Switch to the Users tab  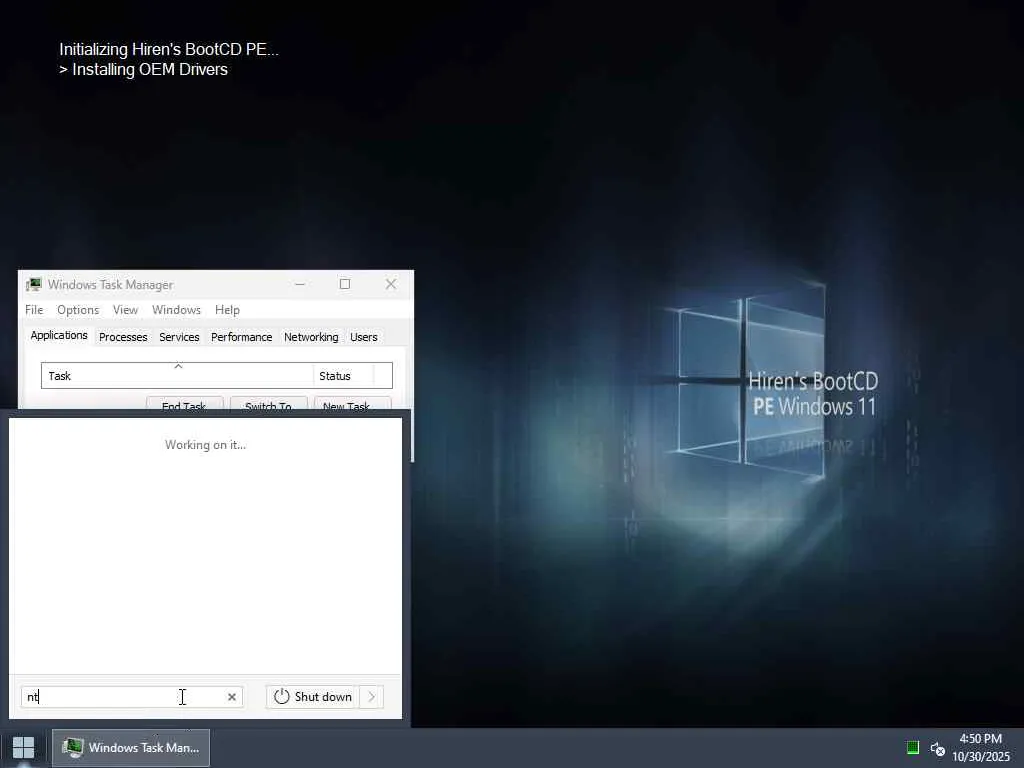tap(363, 337)
